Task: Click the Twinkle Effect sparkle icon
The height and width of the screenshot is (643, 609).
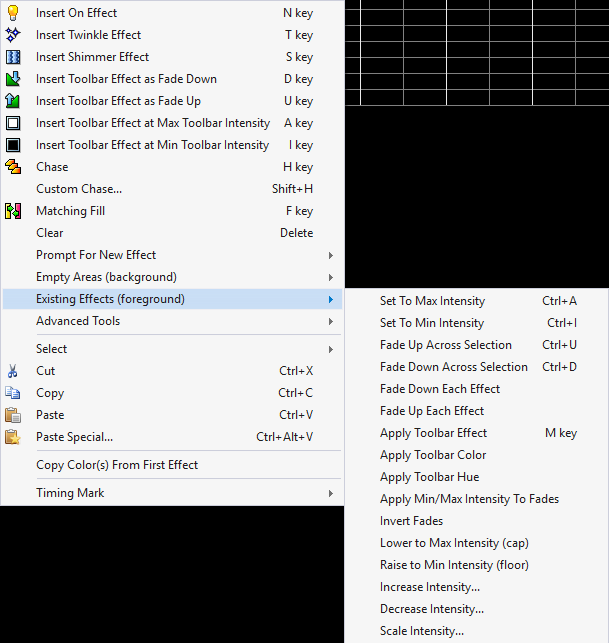Action: tap(13, 35)
